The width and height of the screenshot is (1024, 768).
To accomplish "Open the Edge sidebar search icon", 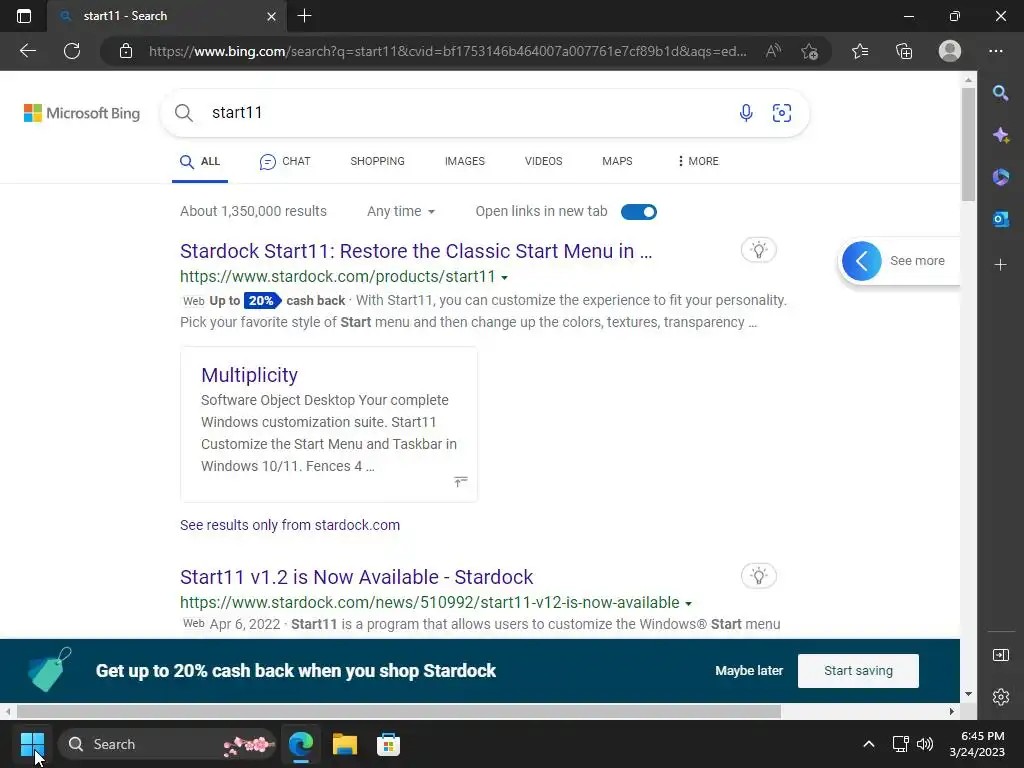I will pos(1000,93).
